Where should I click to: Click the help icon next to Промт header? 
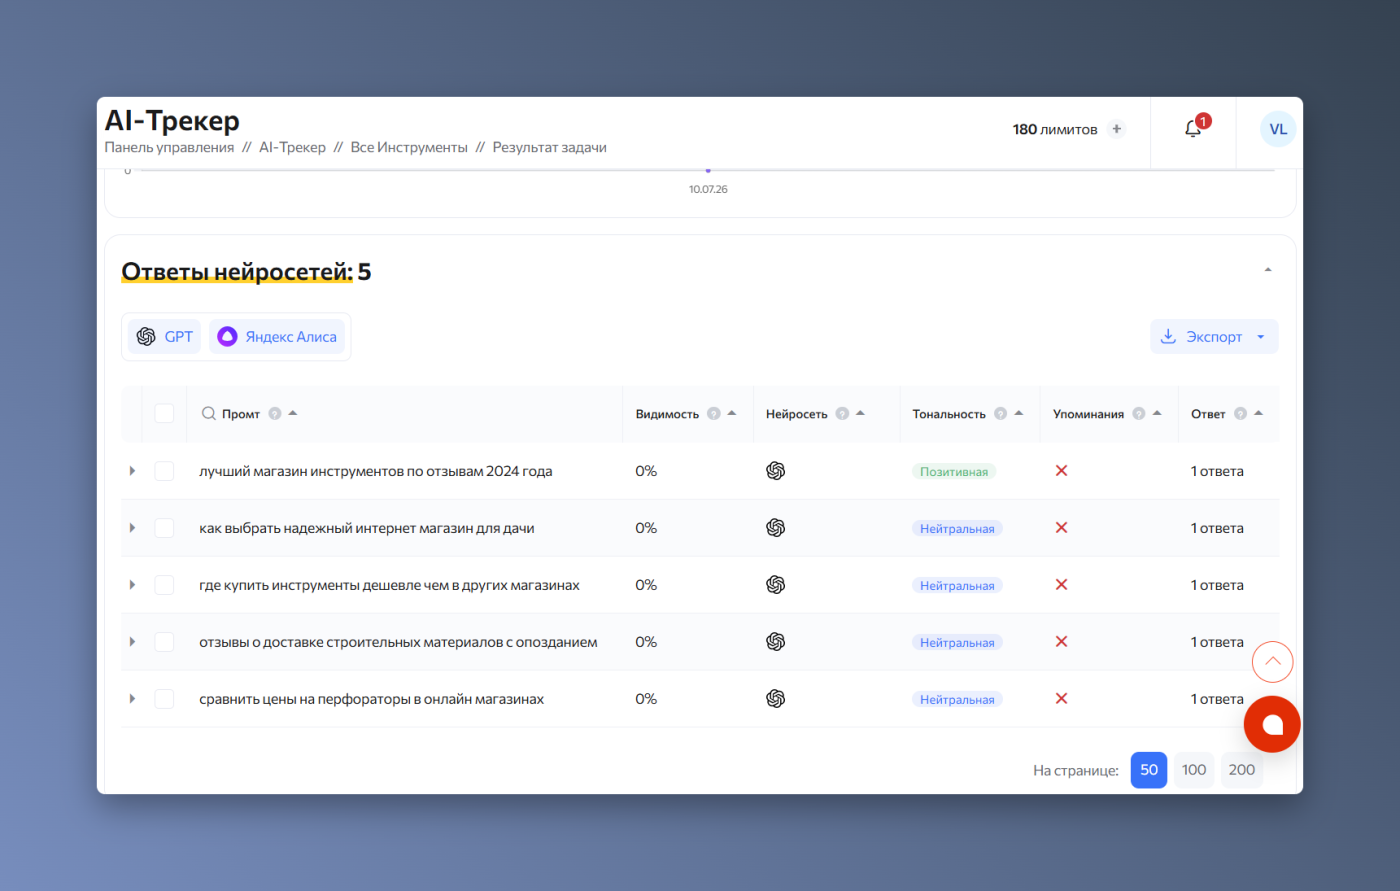coord(275,414)
